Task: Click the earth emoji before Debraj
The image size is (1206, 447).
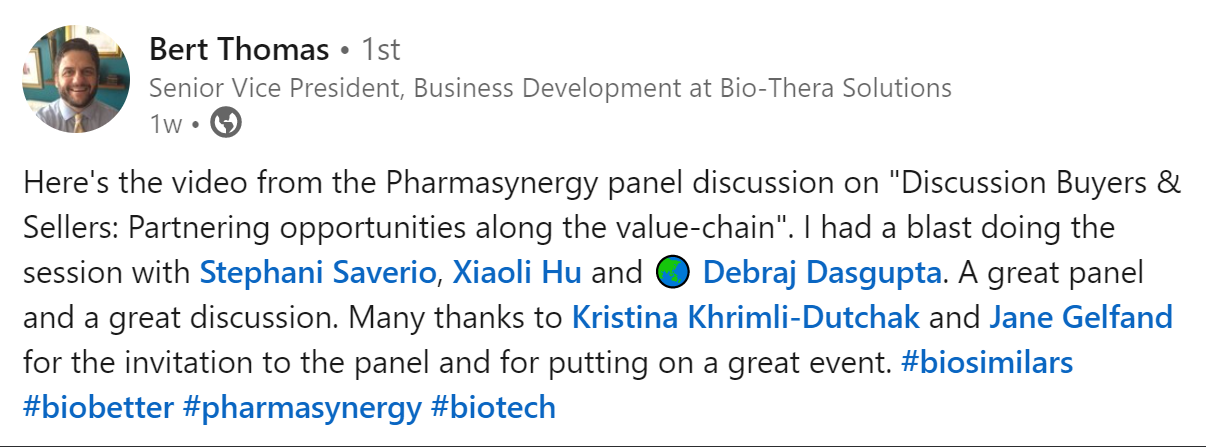Action: click(x=669, y=271)
